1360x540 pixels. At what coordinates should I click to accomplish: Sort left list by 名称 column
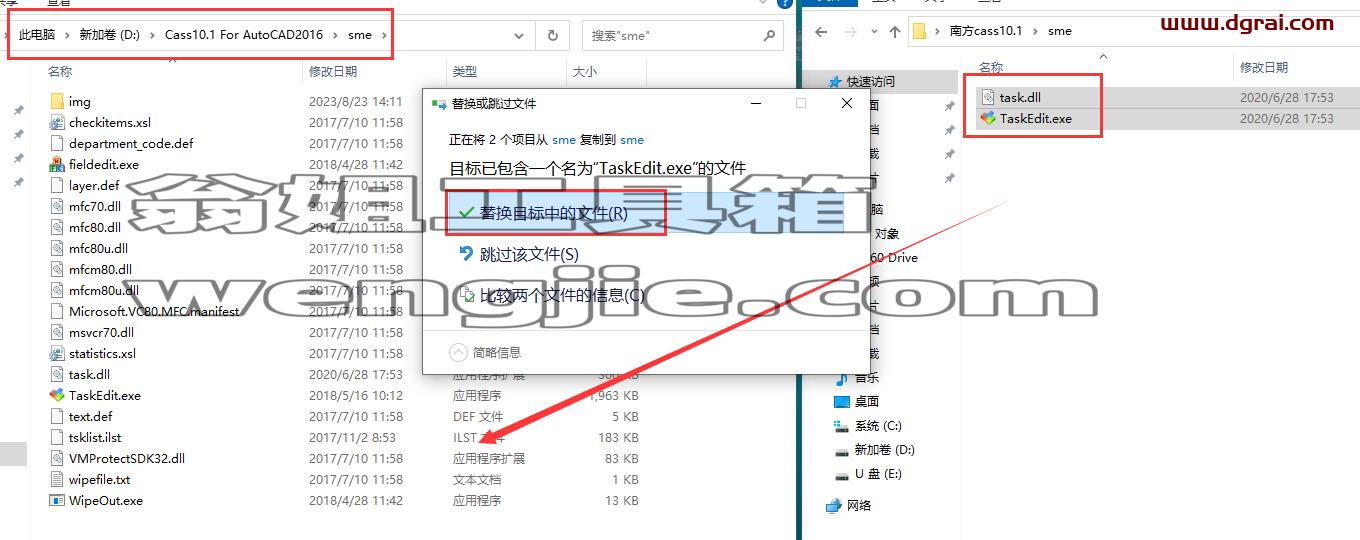point(60,72)
